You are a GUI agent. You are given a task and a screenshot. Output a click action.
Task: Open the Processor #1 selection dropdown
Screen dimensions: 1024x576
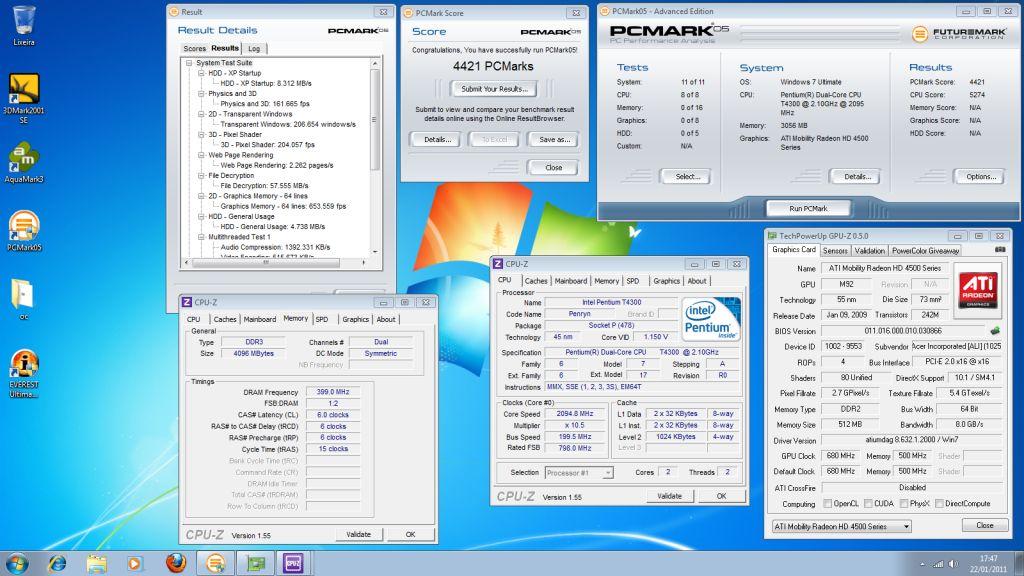tap(579, 473)
